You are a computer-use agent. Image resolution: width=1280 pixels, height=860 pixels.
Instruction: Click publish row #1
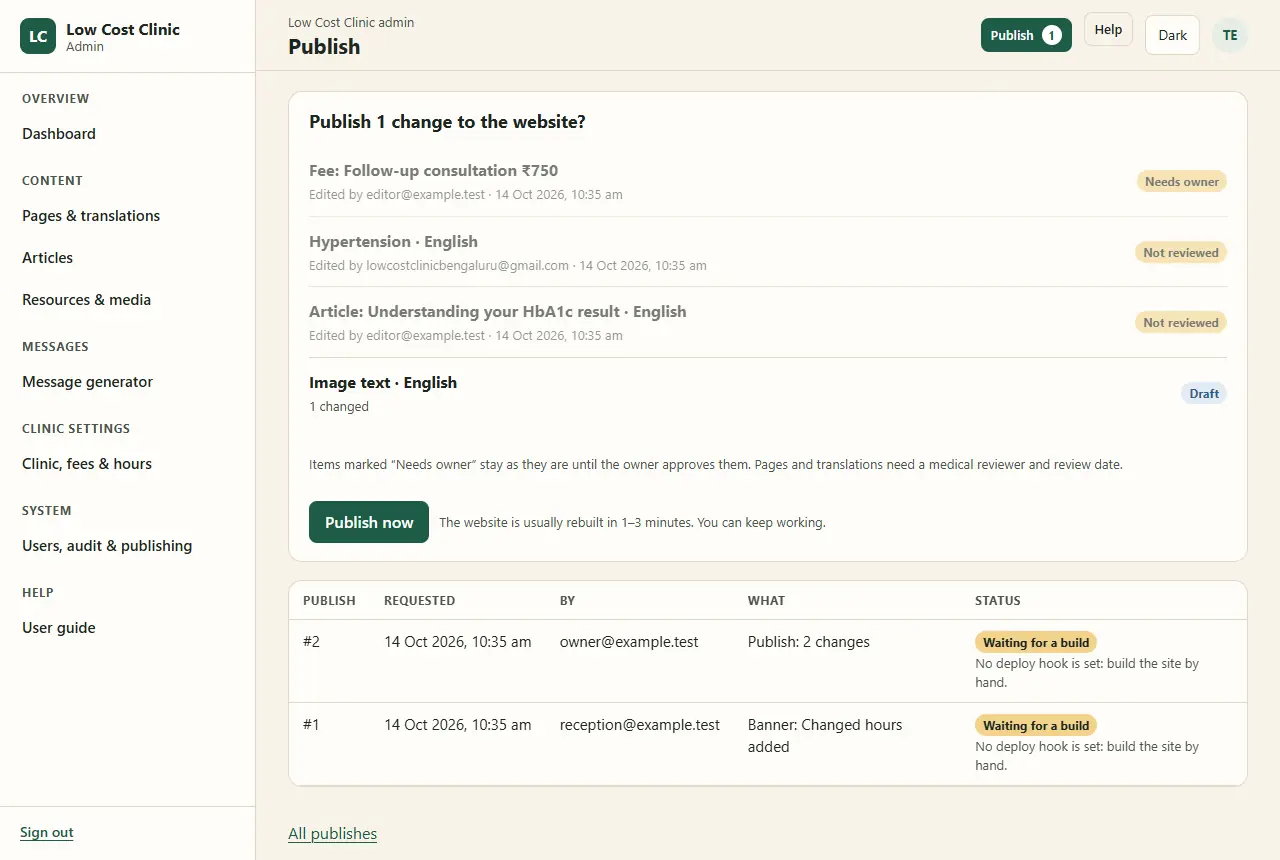pyautogui.click(x=768, y=744)
